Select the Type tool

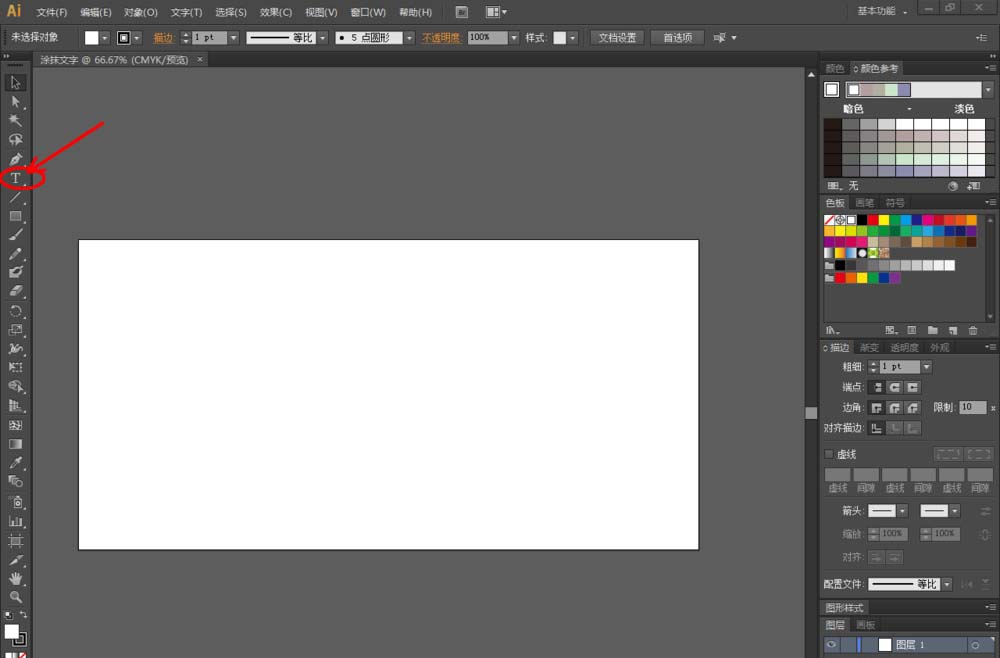(x=15, y=178)
